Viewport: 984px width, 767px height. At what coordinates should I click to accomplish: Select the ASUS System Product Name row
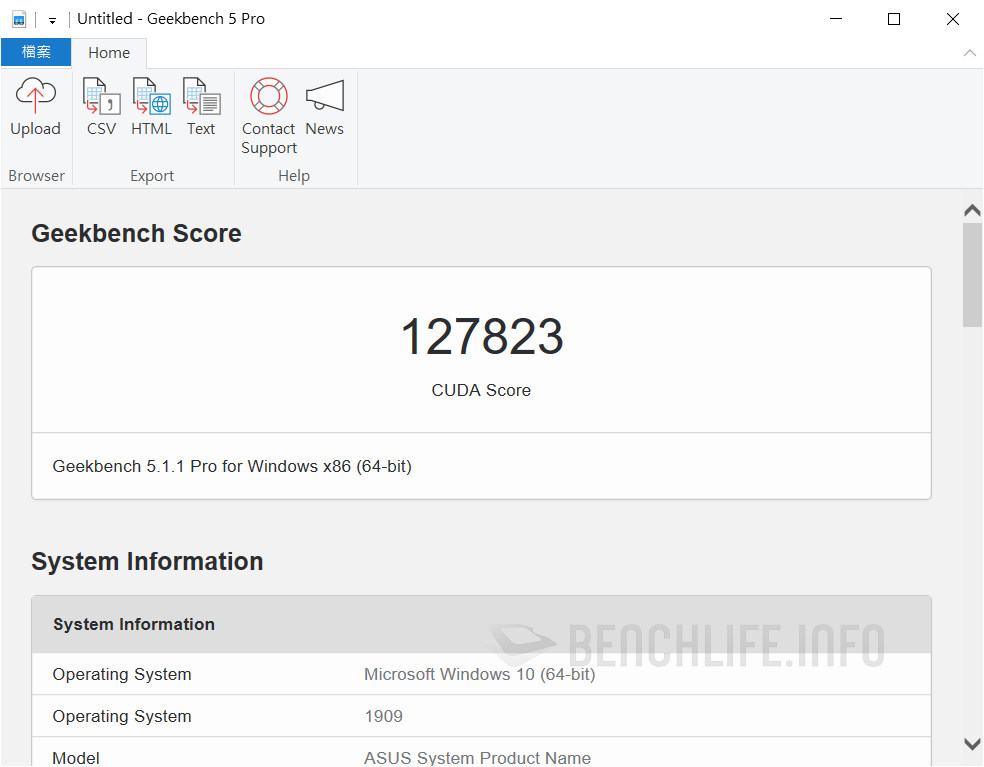477,757
